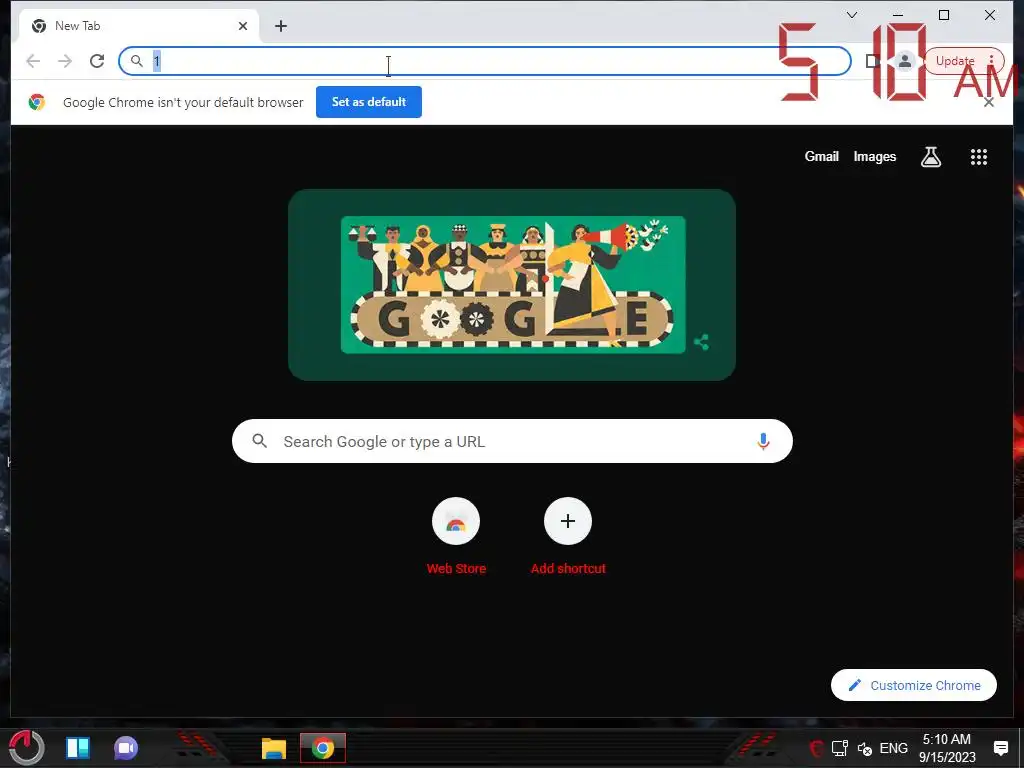The image size is (1024, 768).
Task: Open the Web Store shortcut
Action: coord(456,521)
